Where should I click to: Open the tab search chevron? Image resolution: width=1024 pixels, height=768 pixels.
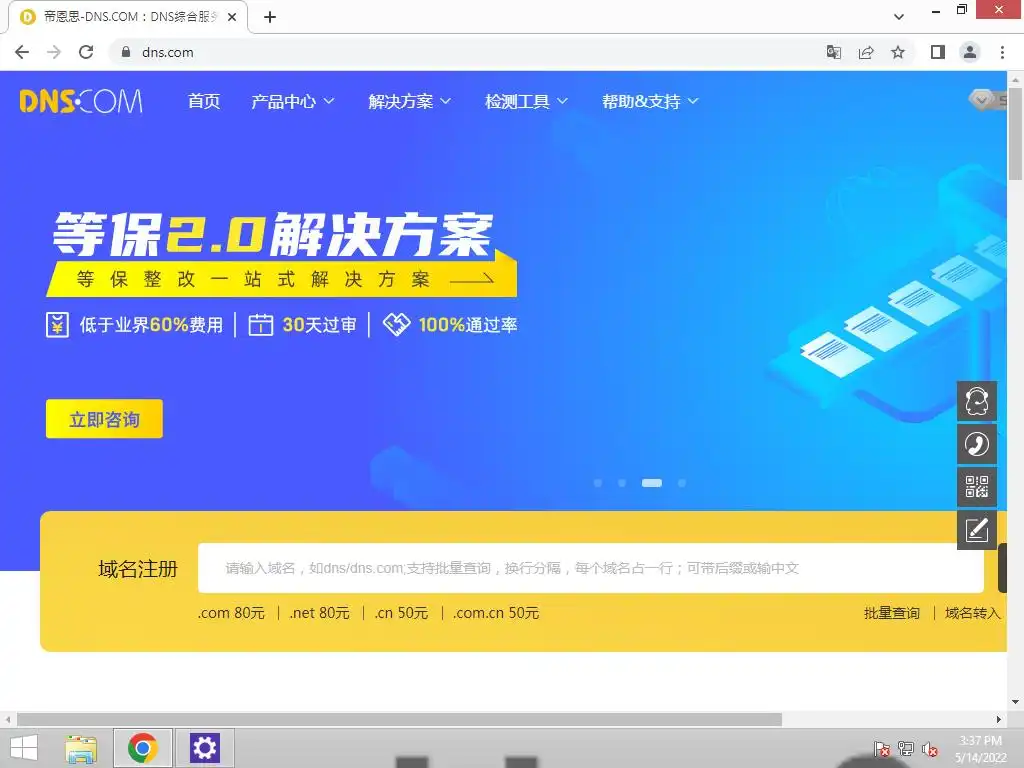click(x=899, y=17)
